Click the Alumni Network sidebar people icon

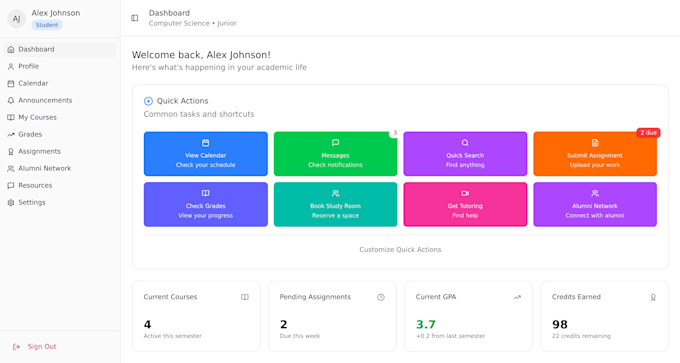pos(11,168)
